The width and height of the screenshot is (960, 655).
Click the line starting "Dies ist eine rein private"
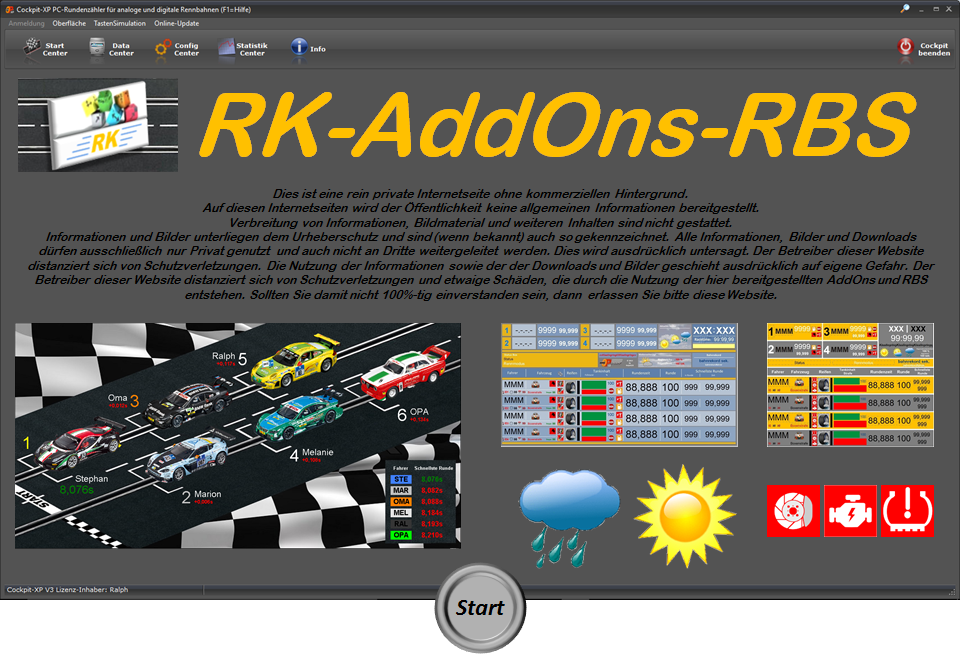(x=481, y=194)
